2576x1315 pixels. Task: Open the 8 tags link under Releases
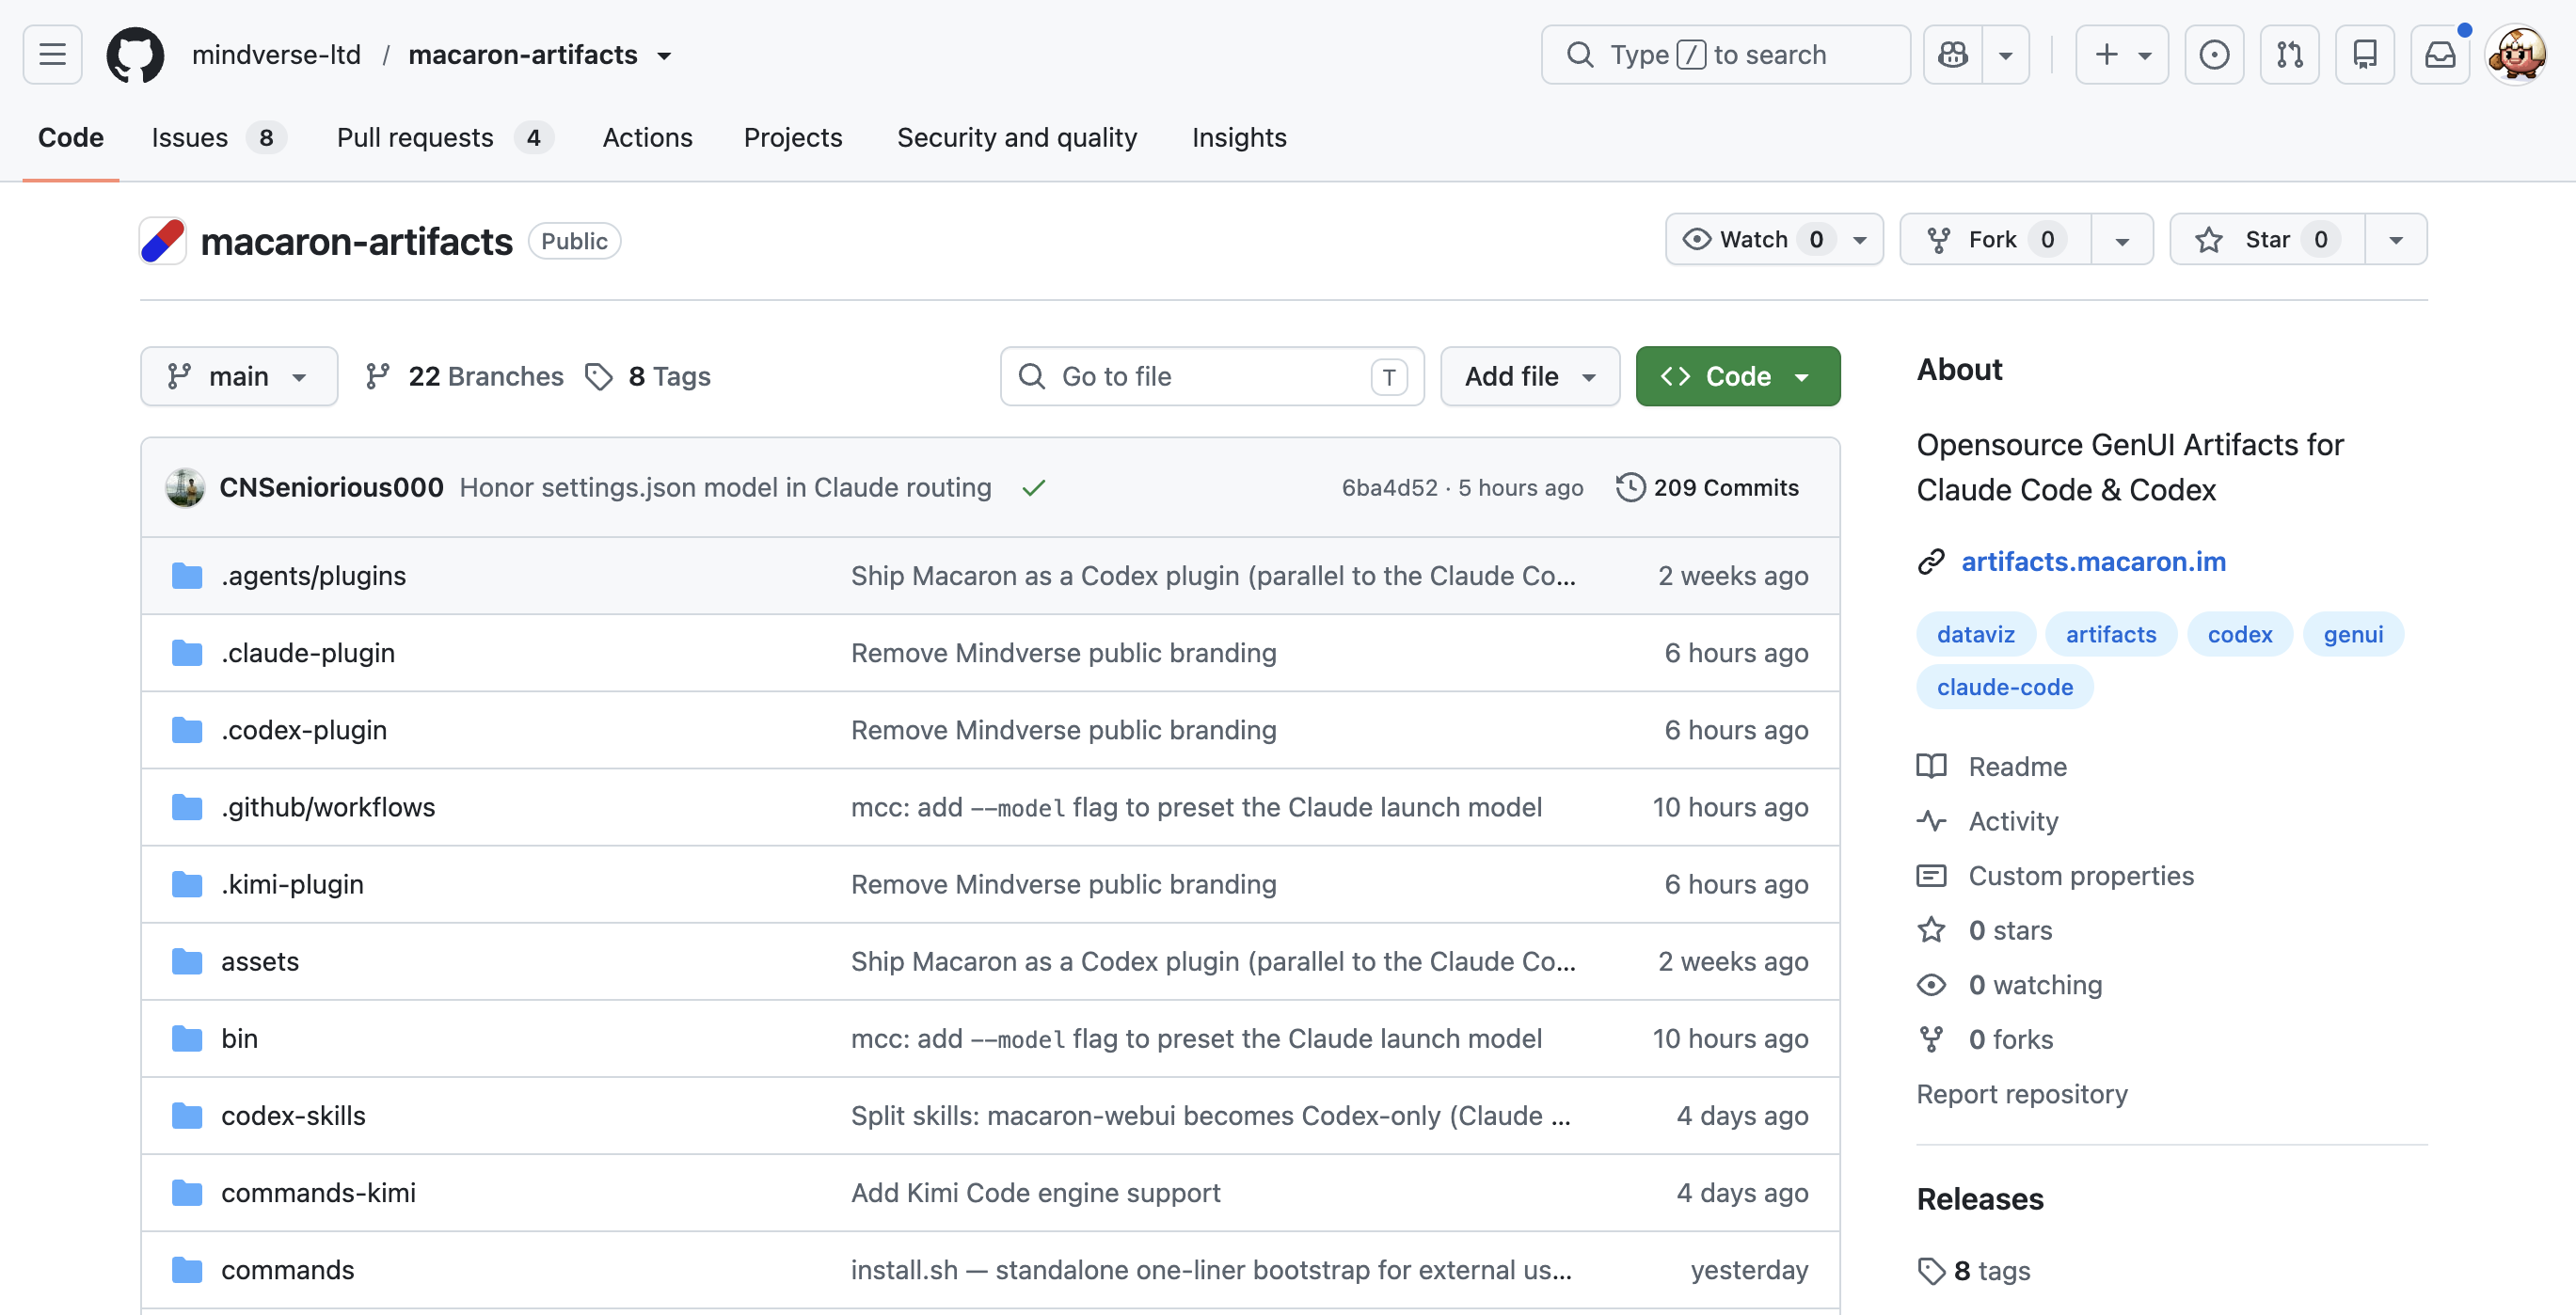[x=1974, y=1271]
